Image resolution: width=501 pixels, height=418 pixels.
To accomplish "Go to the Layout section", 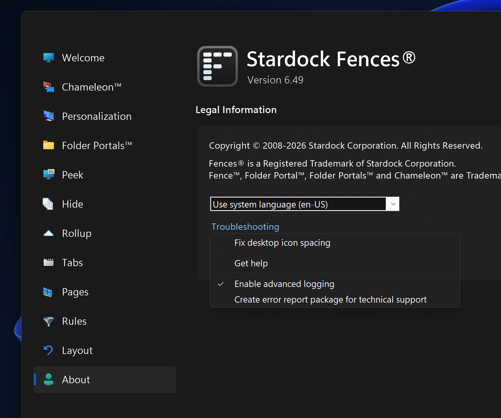I will [77, 351].
